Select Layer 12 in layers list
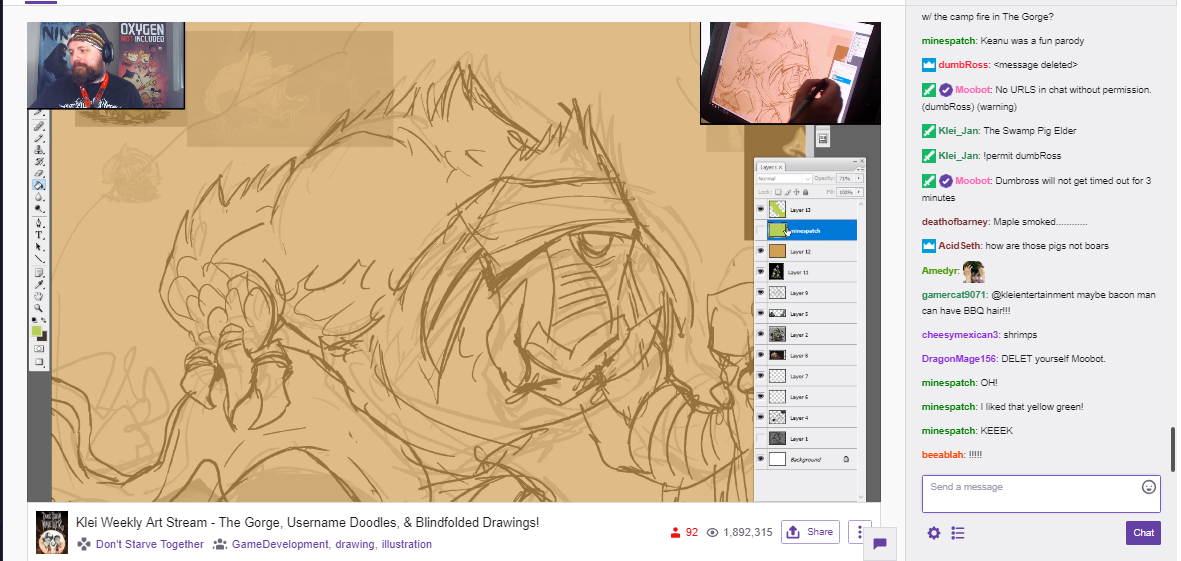 810,251
